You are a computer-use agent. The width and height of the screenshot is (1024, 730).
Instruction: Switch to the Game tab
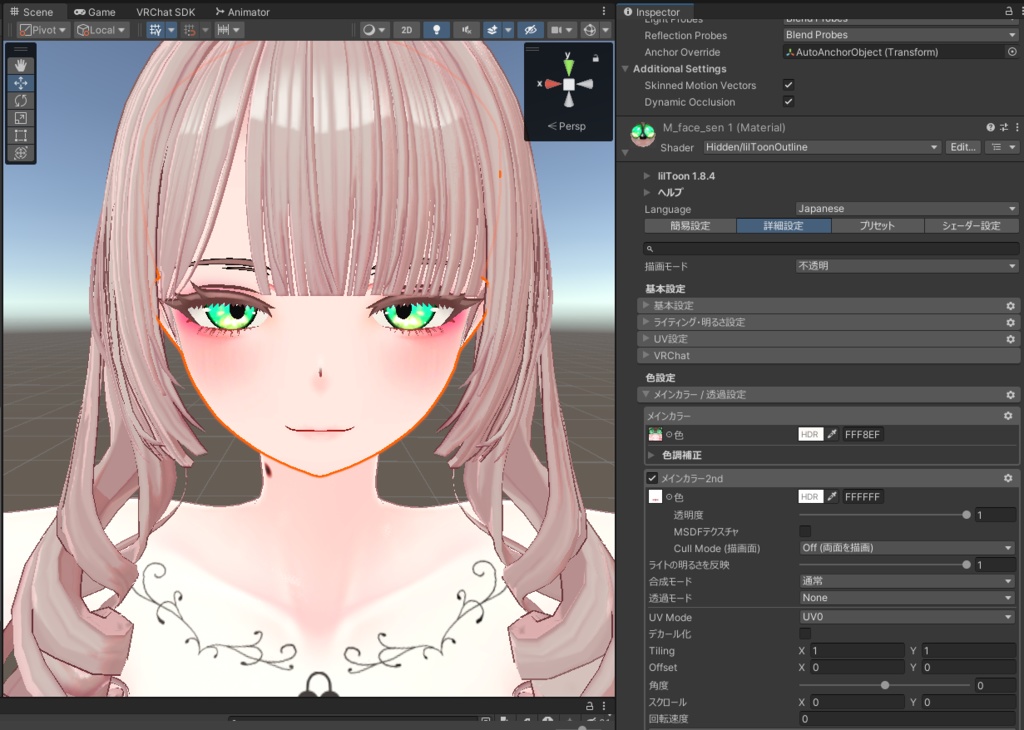95,11
